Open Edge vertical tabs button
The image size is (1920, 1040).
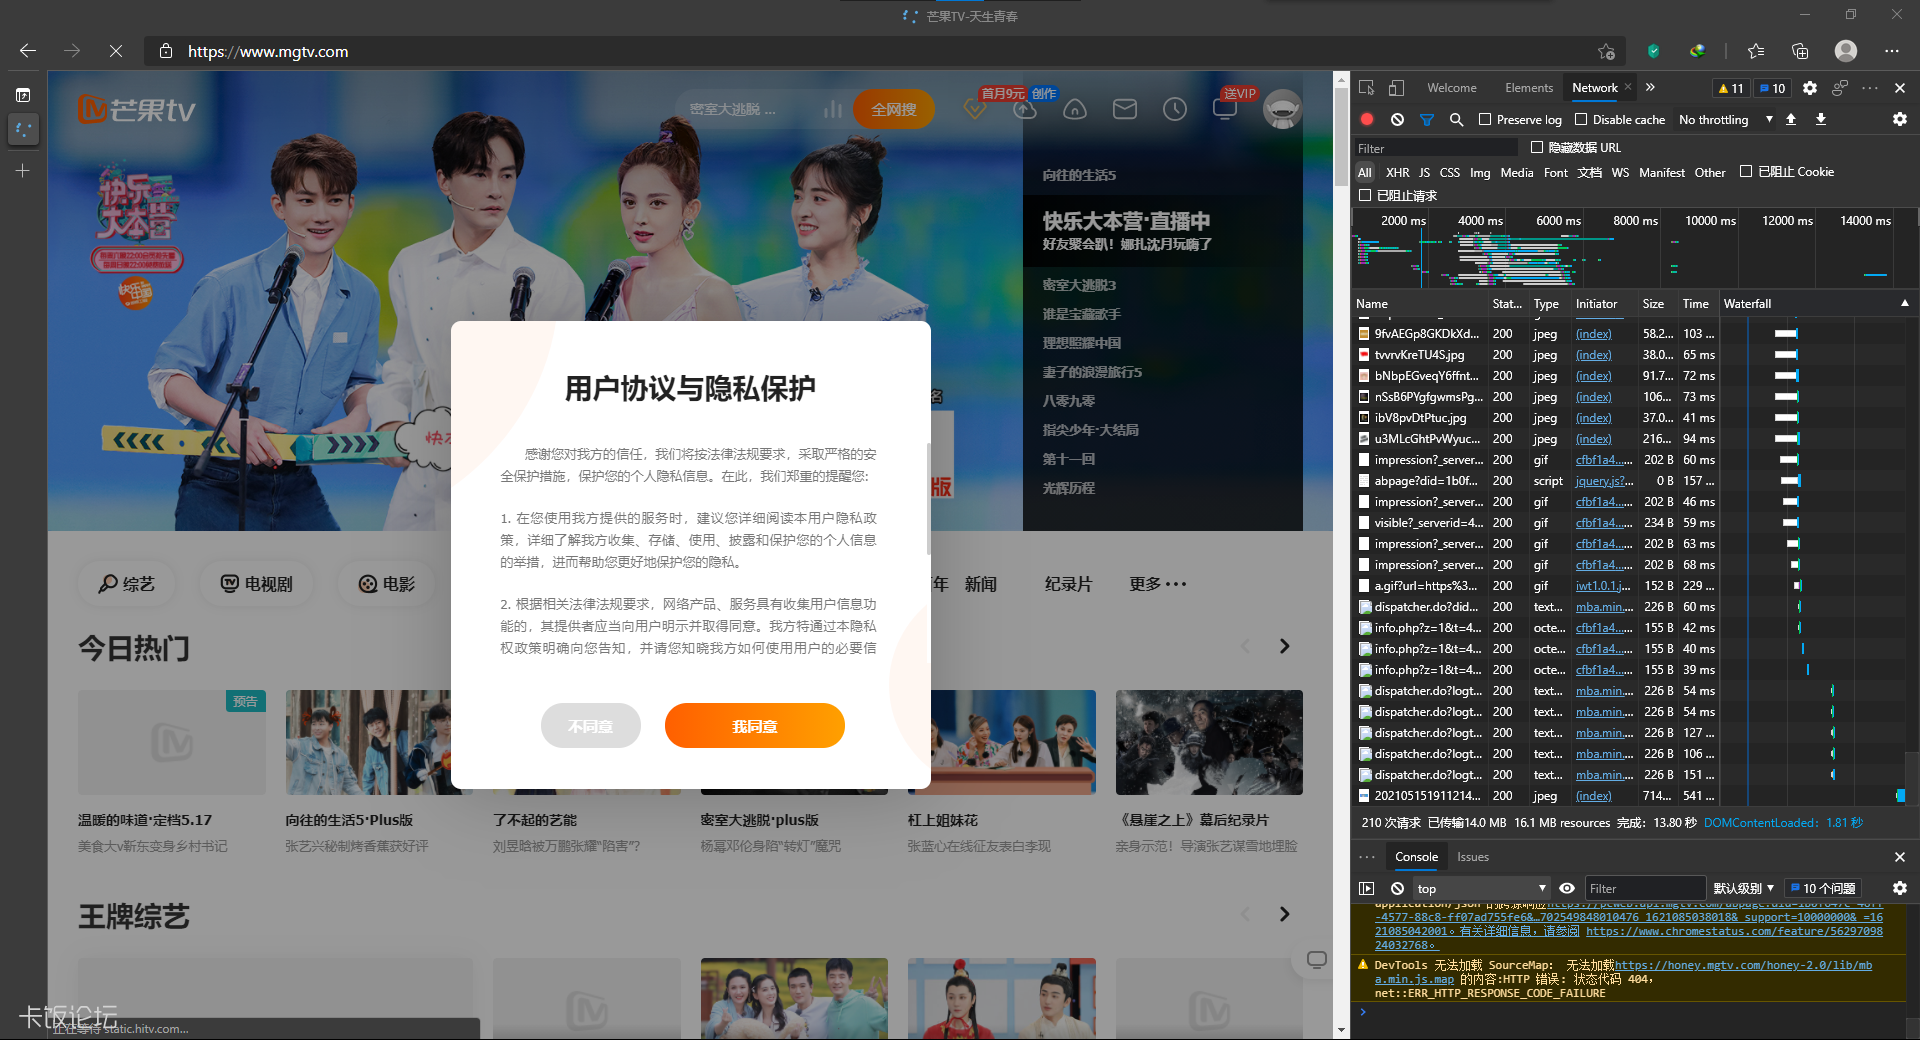click(23, 95)
